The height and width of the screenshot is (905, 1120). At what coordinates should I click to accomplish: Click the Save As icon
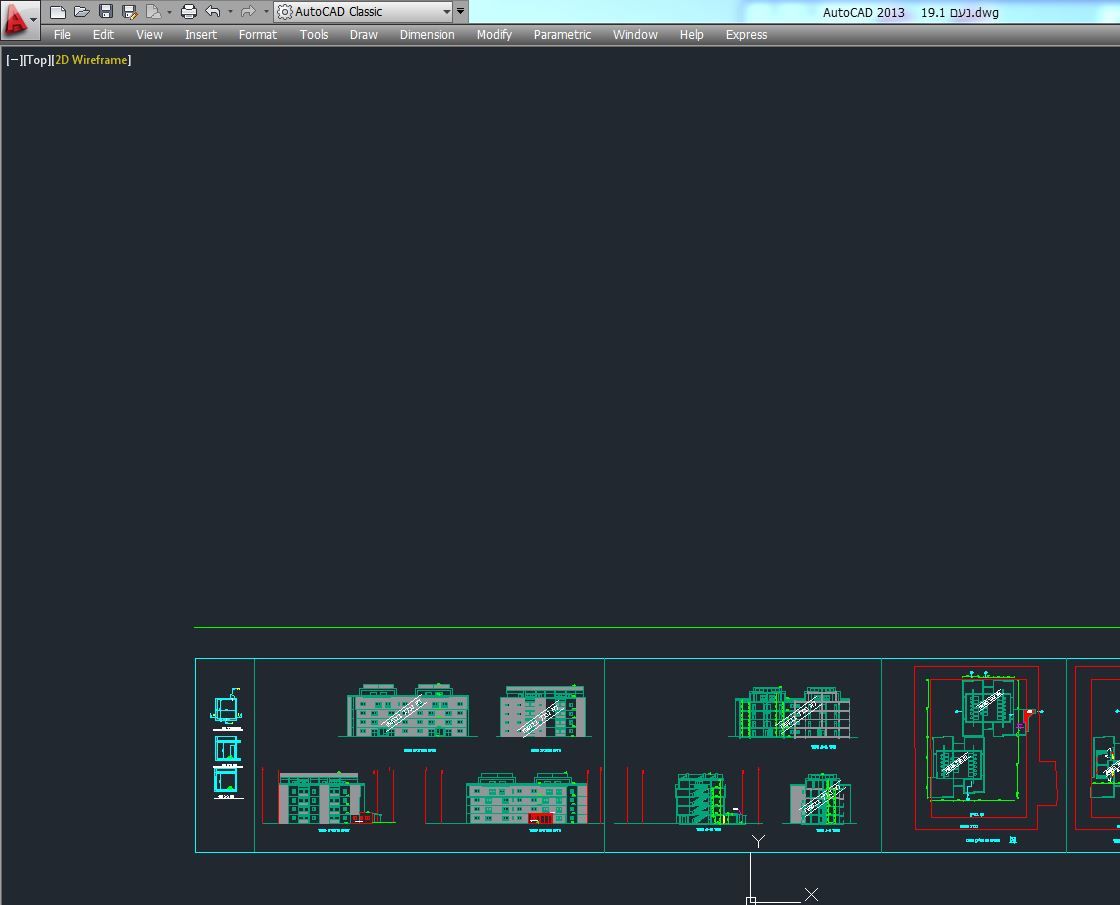(129, 12)
